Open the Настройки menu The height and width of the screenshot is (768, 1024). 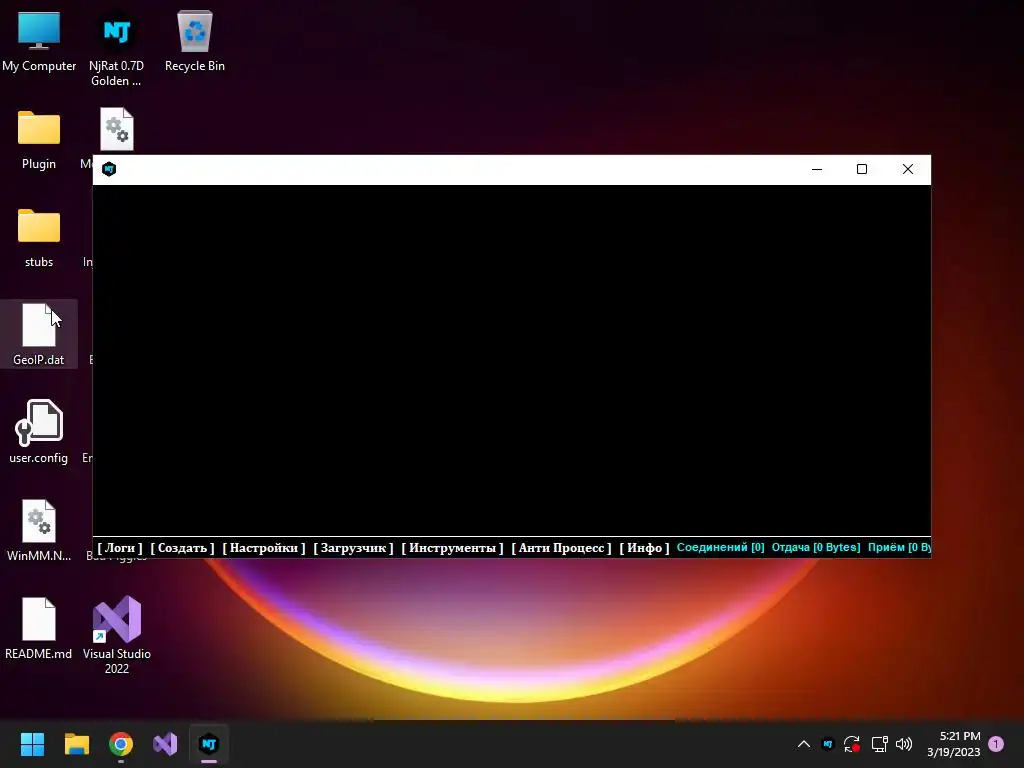pyautogui.click(x=264, y=548)
